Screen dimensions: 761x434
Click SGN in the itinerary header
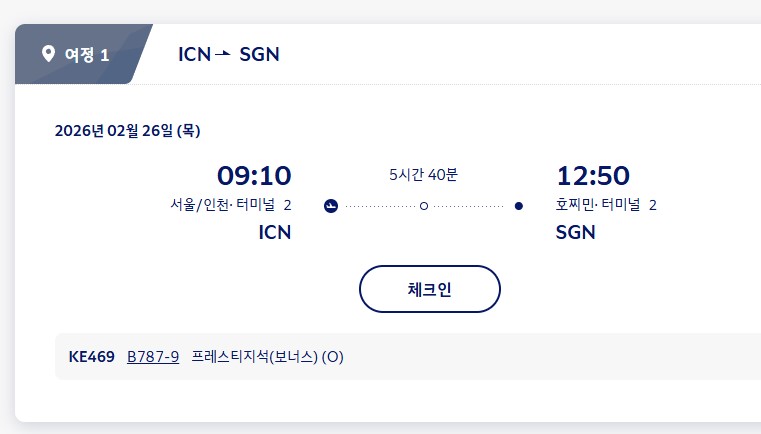click(259, 54)
